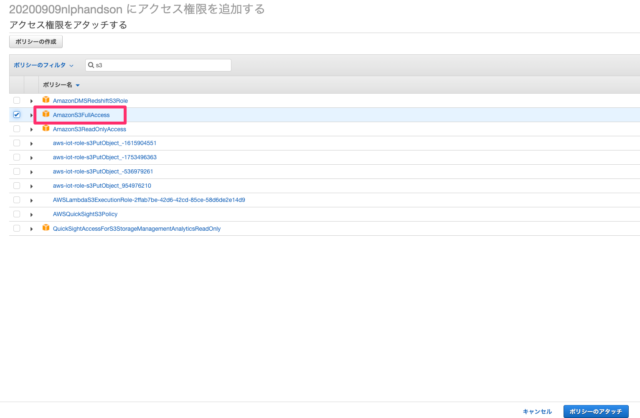Check aws-iot-role-s3PutObject_954976210 checkbox
This screenshot has width=640, height=418.
coord(16,186)
